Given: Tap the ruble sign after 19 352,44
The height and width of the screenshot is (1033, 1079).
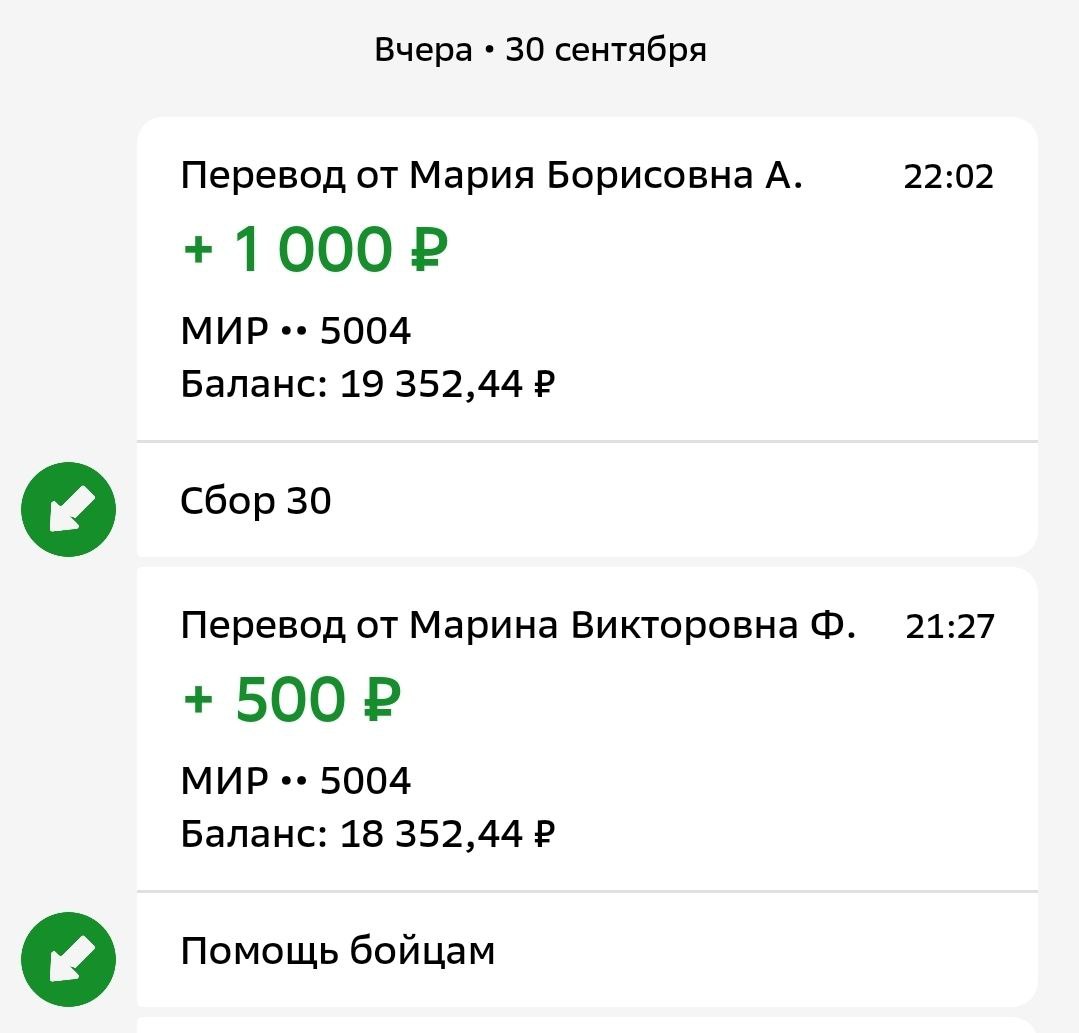Looking at the screenshot, I should coord(545,384).
